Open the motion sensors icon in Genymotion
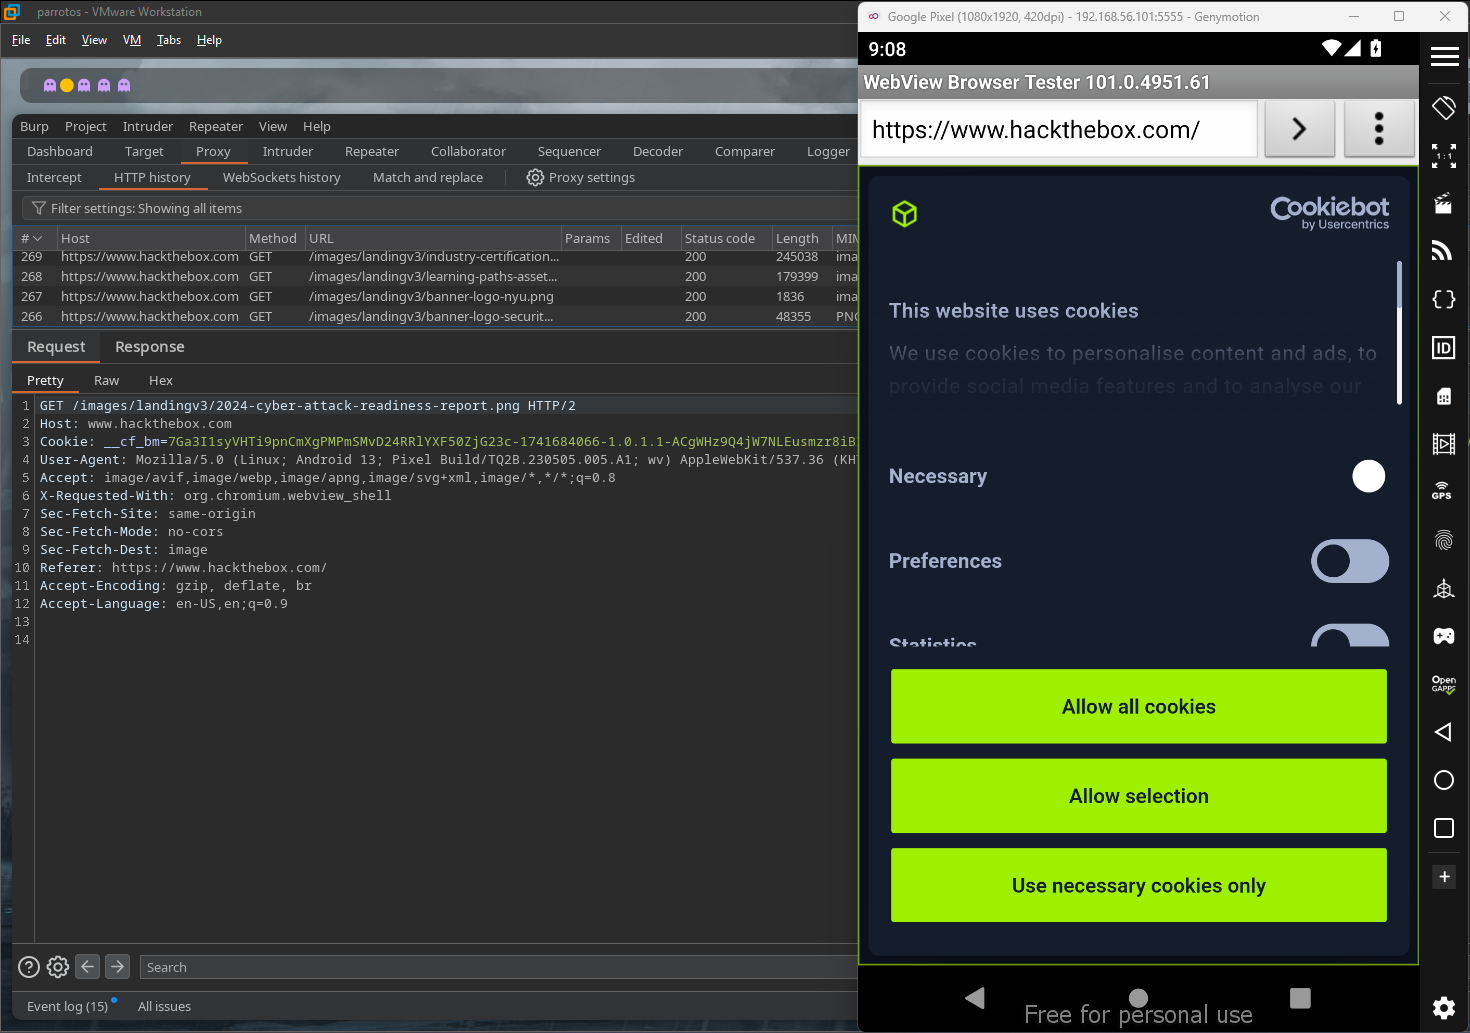The height and width of the screenshot is (1033, 1470). tap(1444, 588)
